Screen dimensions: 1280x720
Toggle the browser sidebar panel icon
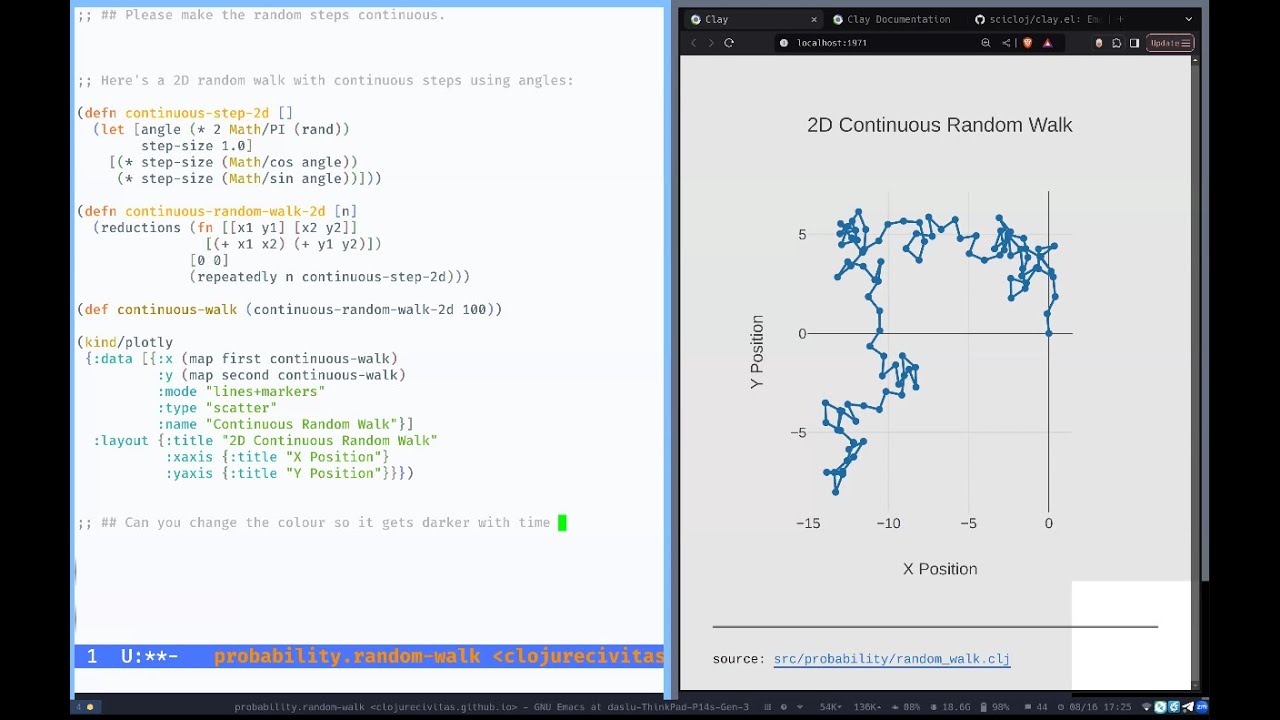coord(1134,43)
